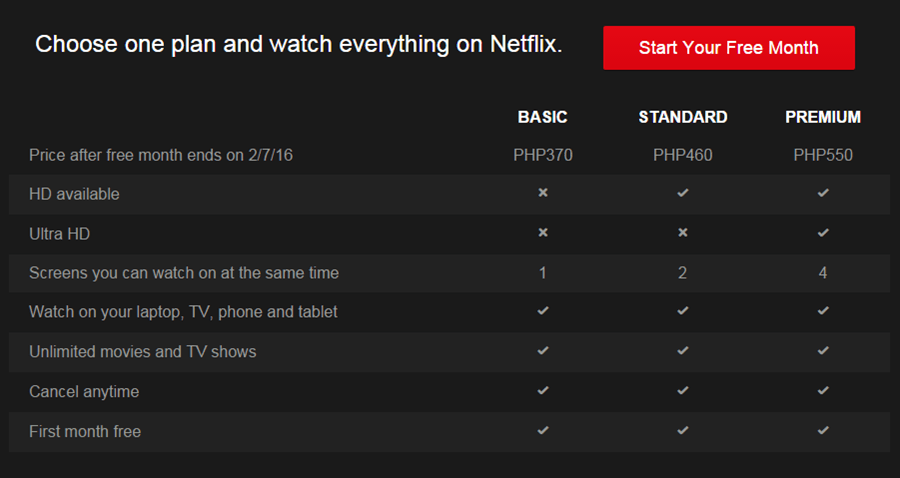Click the Standard screens count of 2
This screenshot has height=478, width=900.
[683, 272]
